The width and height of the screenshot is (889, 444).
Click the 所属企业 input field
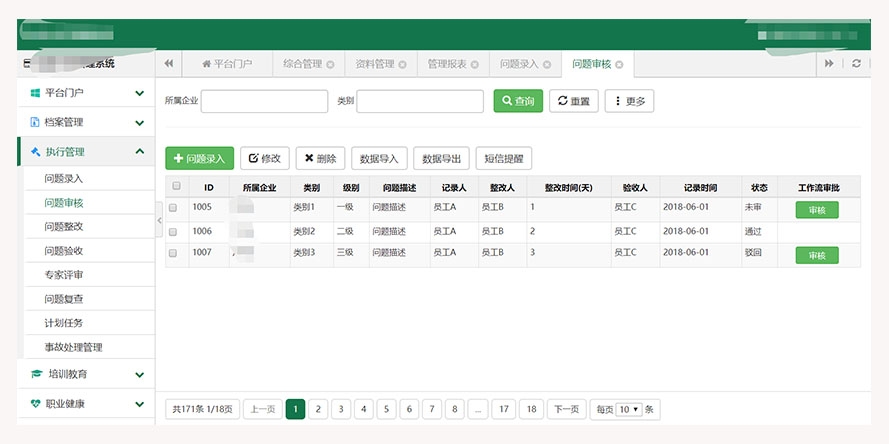tap(265, 101)
